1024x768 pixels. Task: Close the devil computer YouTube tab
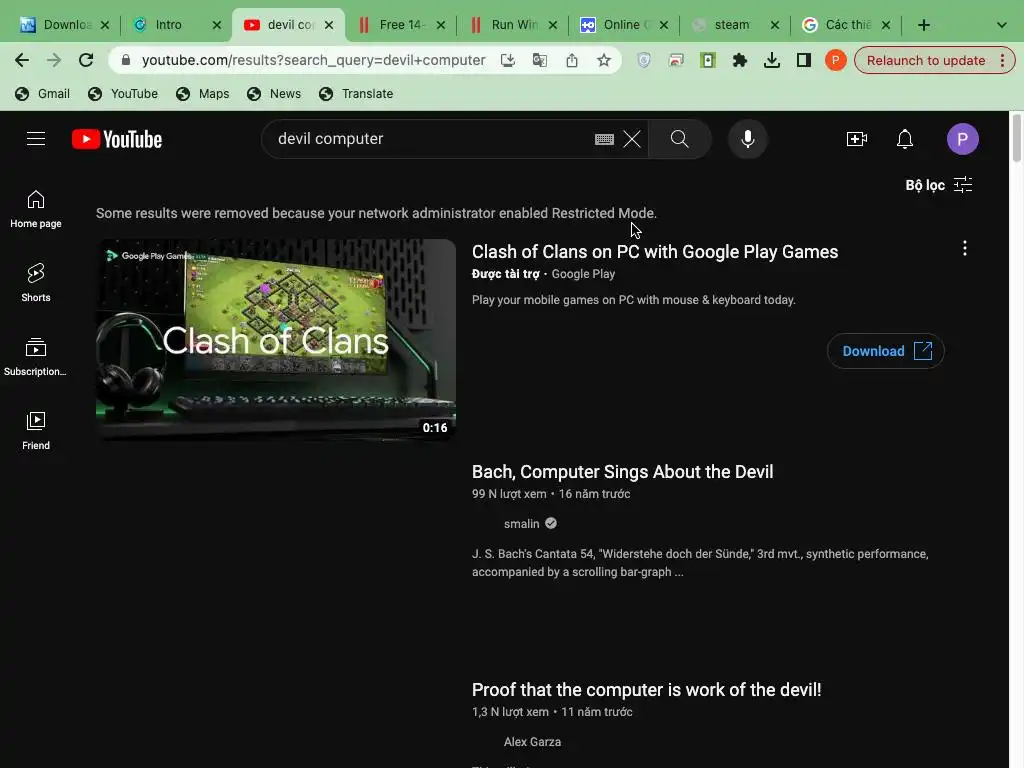click(329, 25)
